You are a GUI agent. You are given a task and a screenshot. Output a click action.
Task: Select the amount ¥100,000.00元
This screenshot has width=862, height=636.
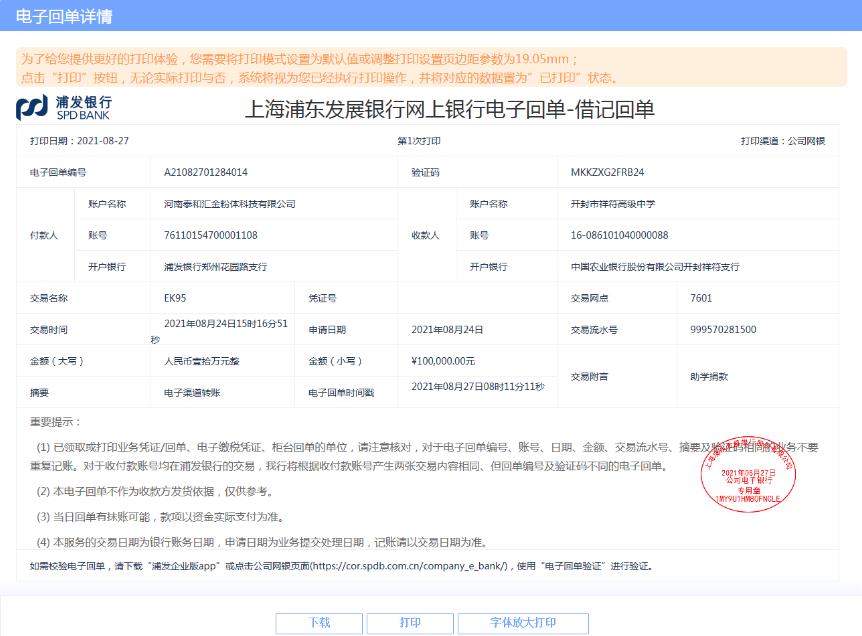pos(442,361)
